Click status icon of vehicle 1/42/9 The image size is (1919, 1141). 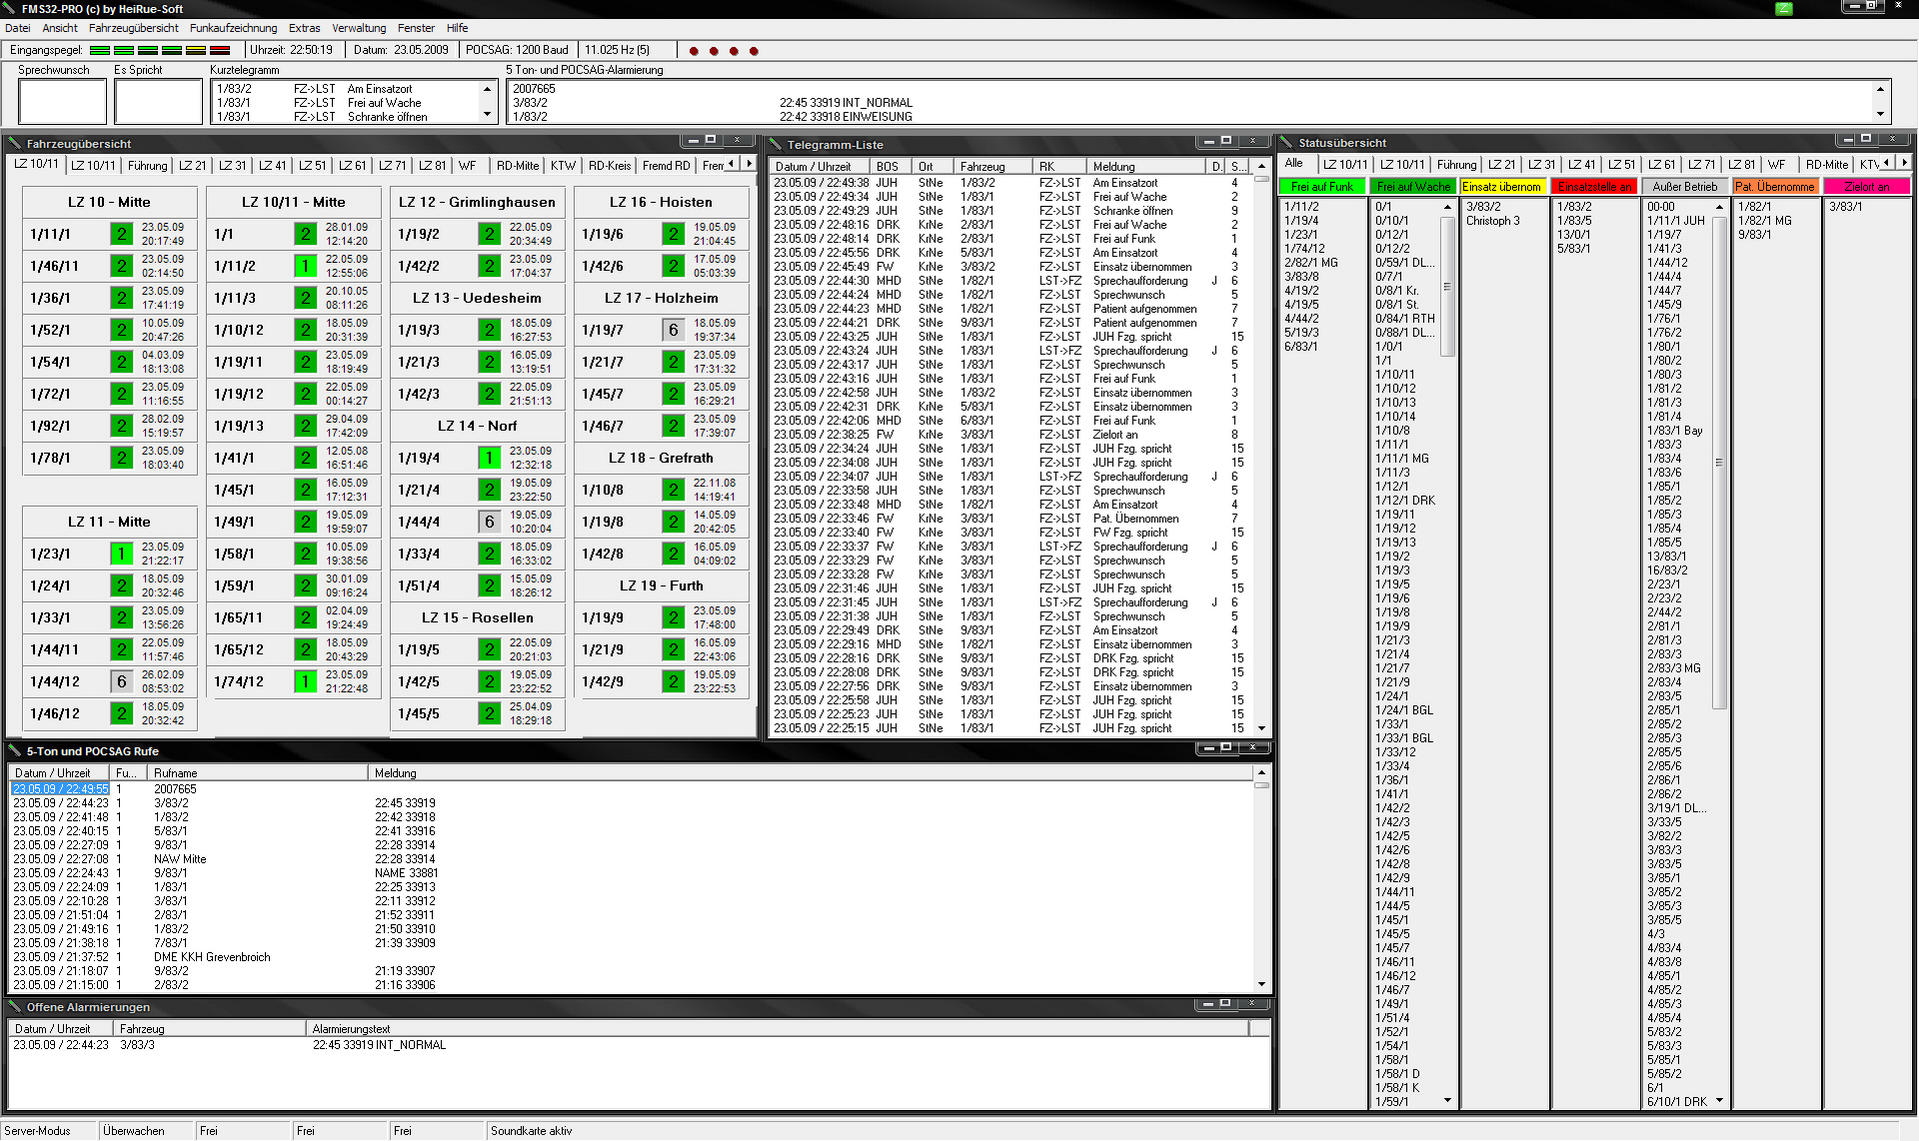tap(673, 682)
